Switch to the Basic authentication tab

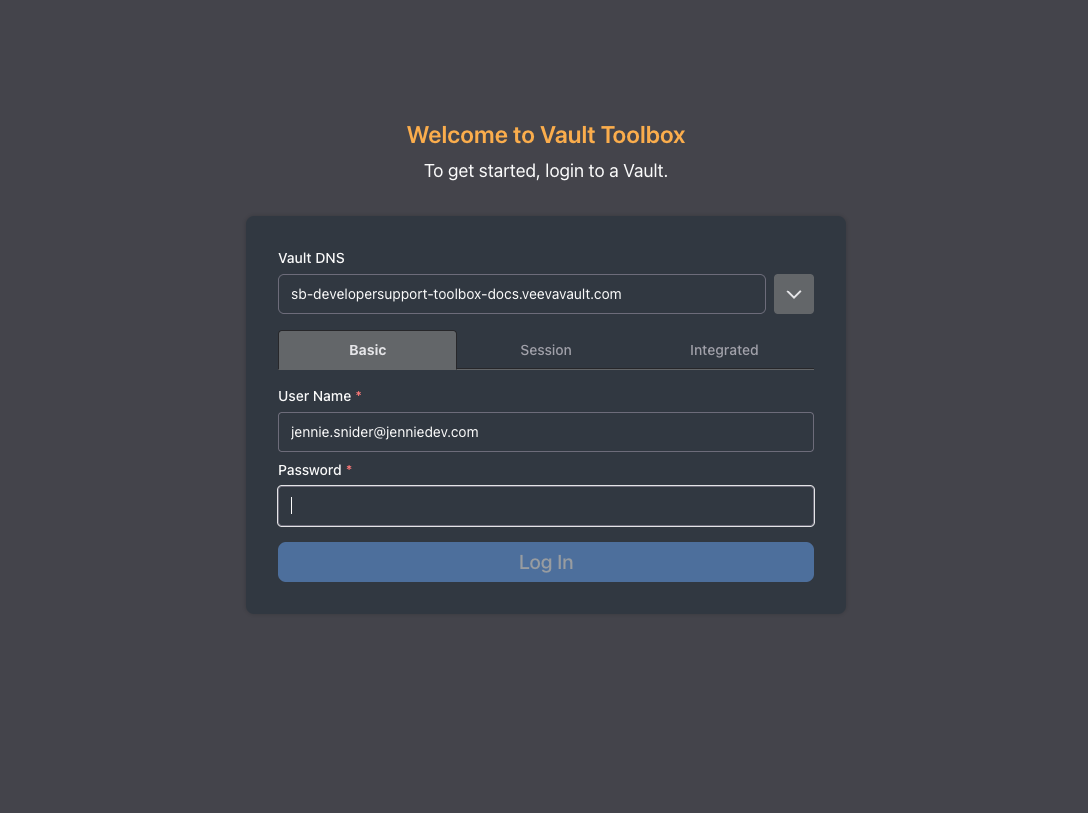[x=367, y=350]
